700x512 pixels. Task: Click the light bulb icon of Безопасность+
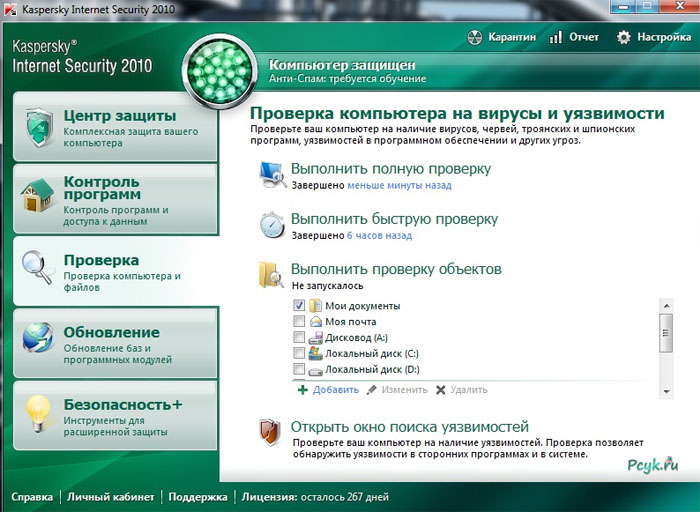(38, 413)
